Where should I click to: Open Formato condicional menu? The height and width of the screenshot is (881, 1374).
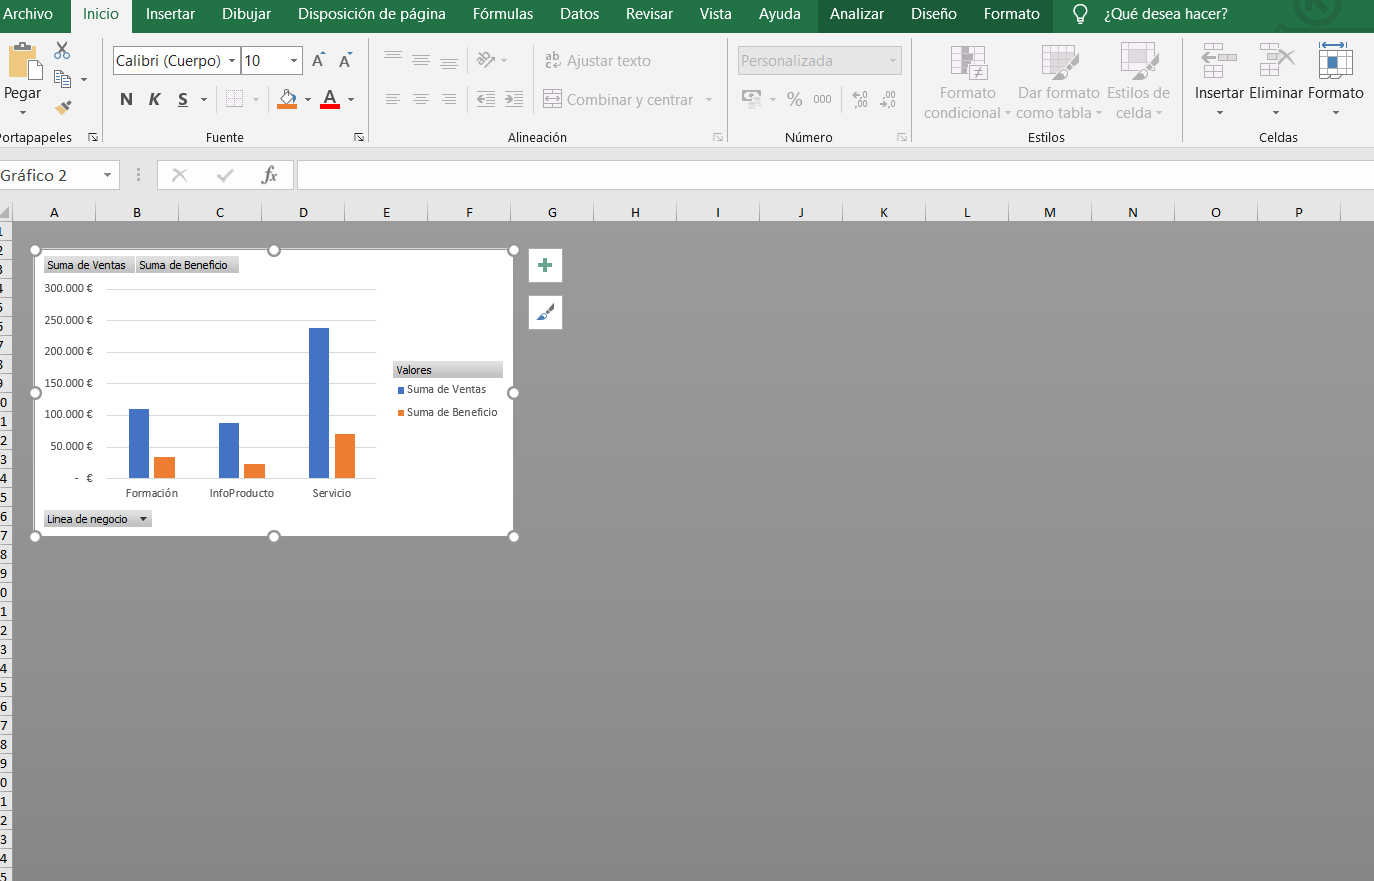pyautogui.click(x=967, y=82)
